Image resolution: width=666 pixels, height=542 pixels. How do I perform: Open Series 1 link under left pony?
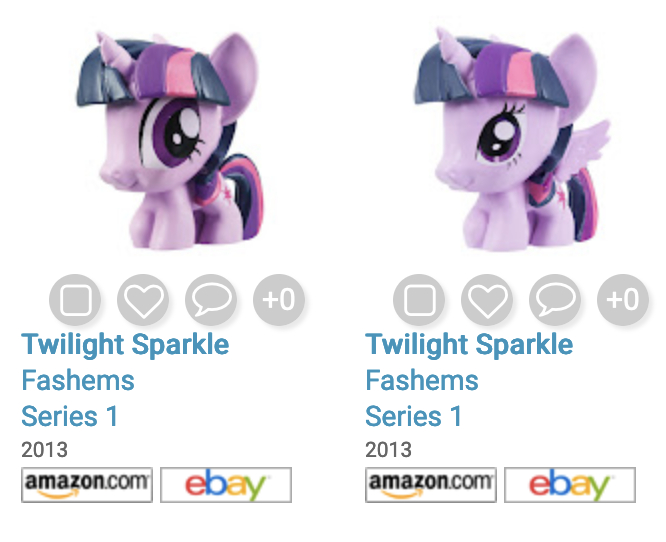(x=70, y=416)
